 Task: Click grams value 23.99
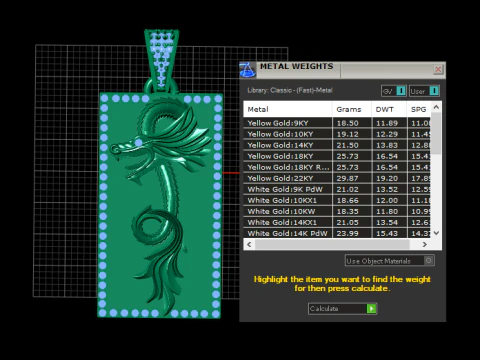pyautogui.click(x=347, y=233)
